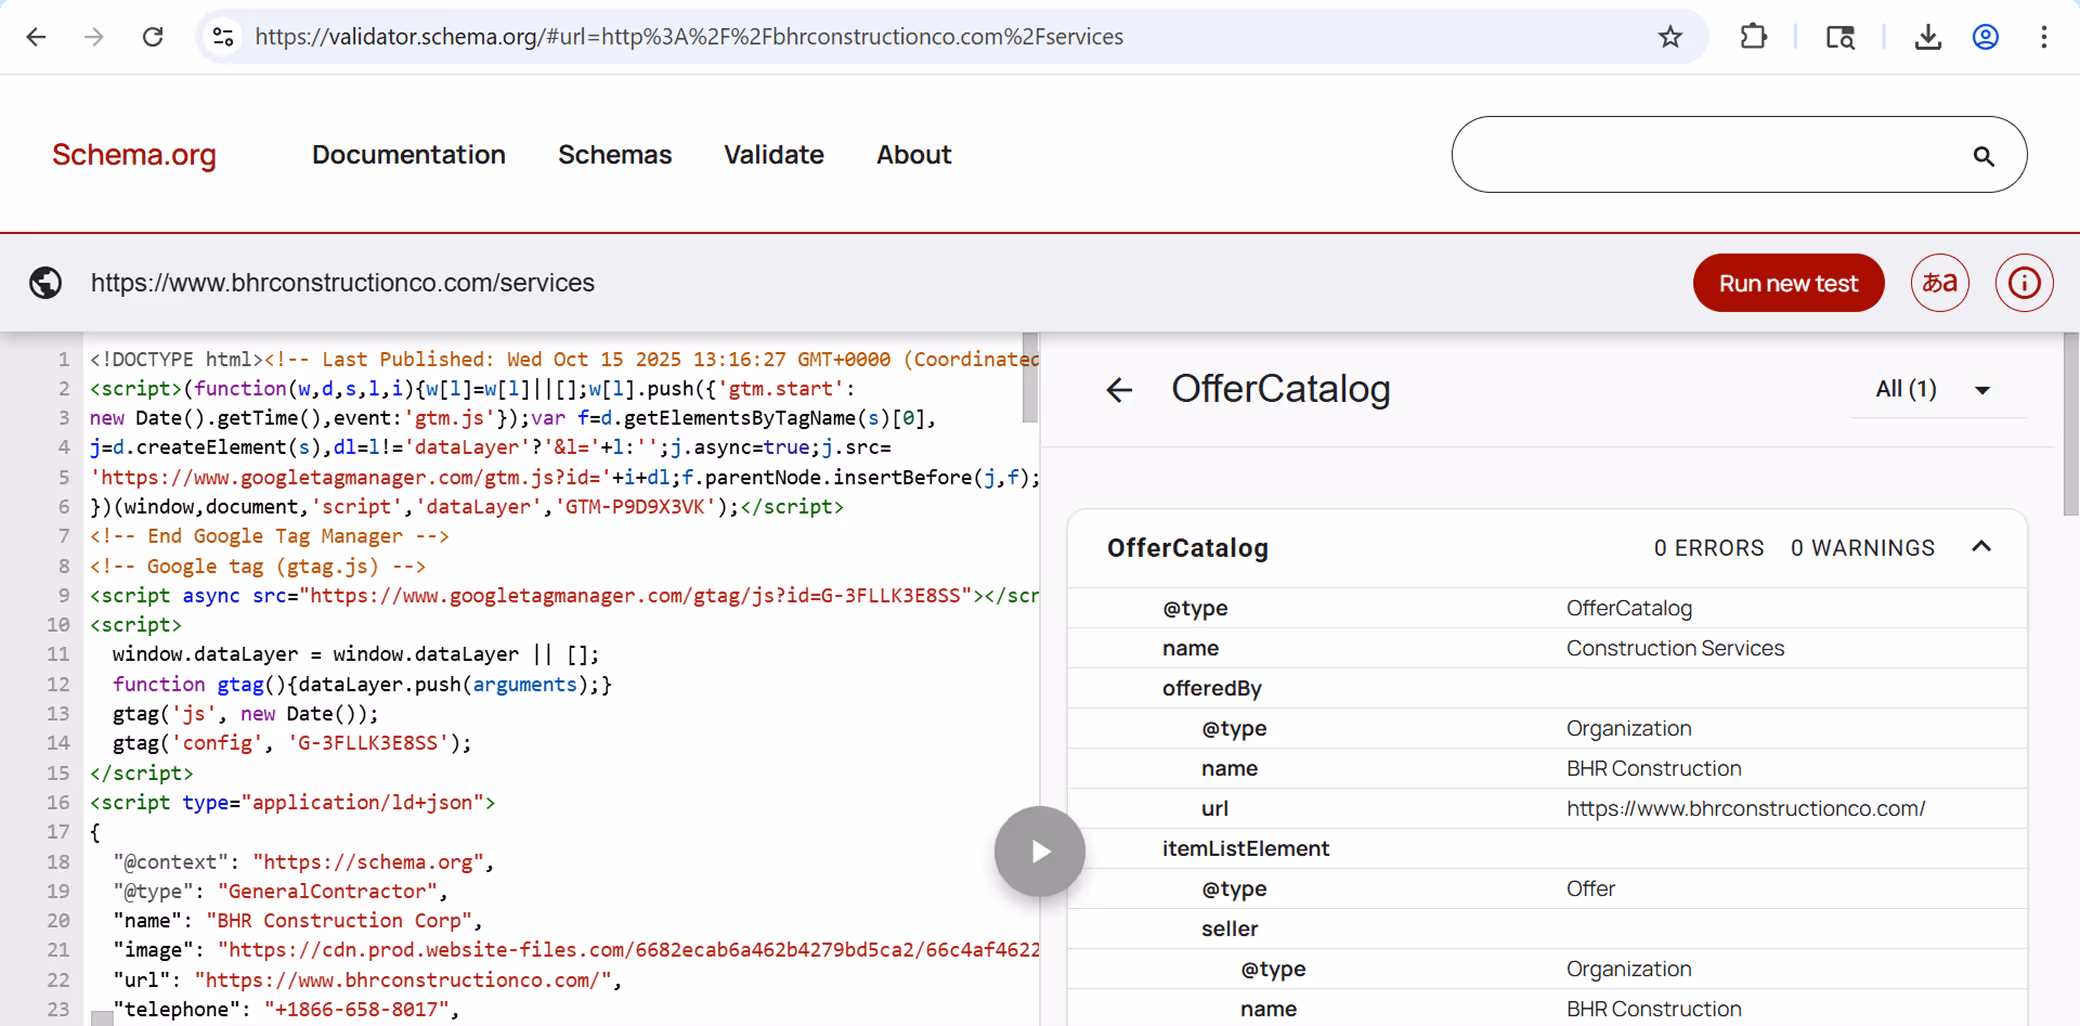Click the "GeneralContractor" string on code line 19
The width and height of the screenshot is (2080, 1026).
coord(327,891)
